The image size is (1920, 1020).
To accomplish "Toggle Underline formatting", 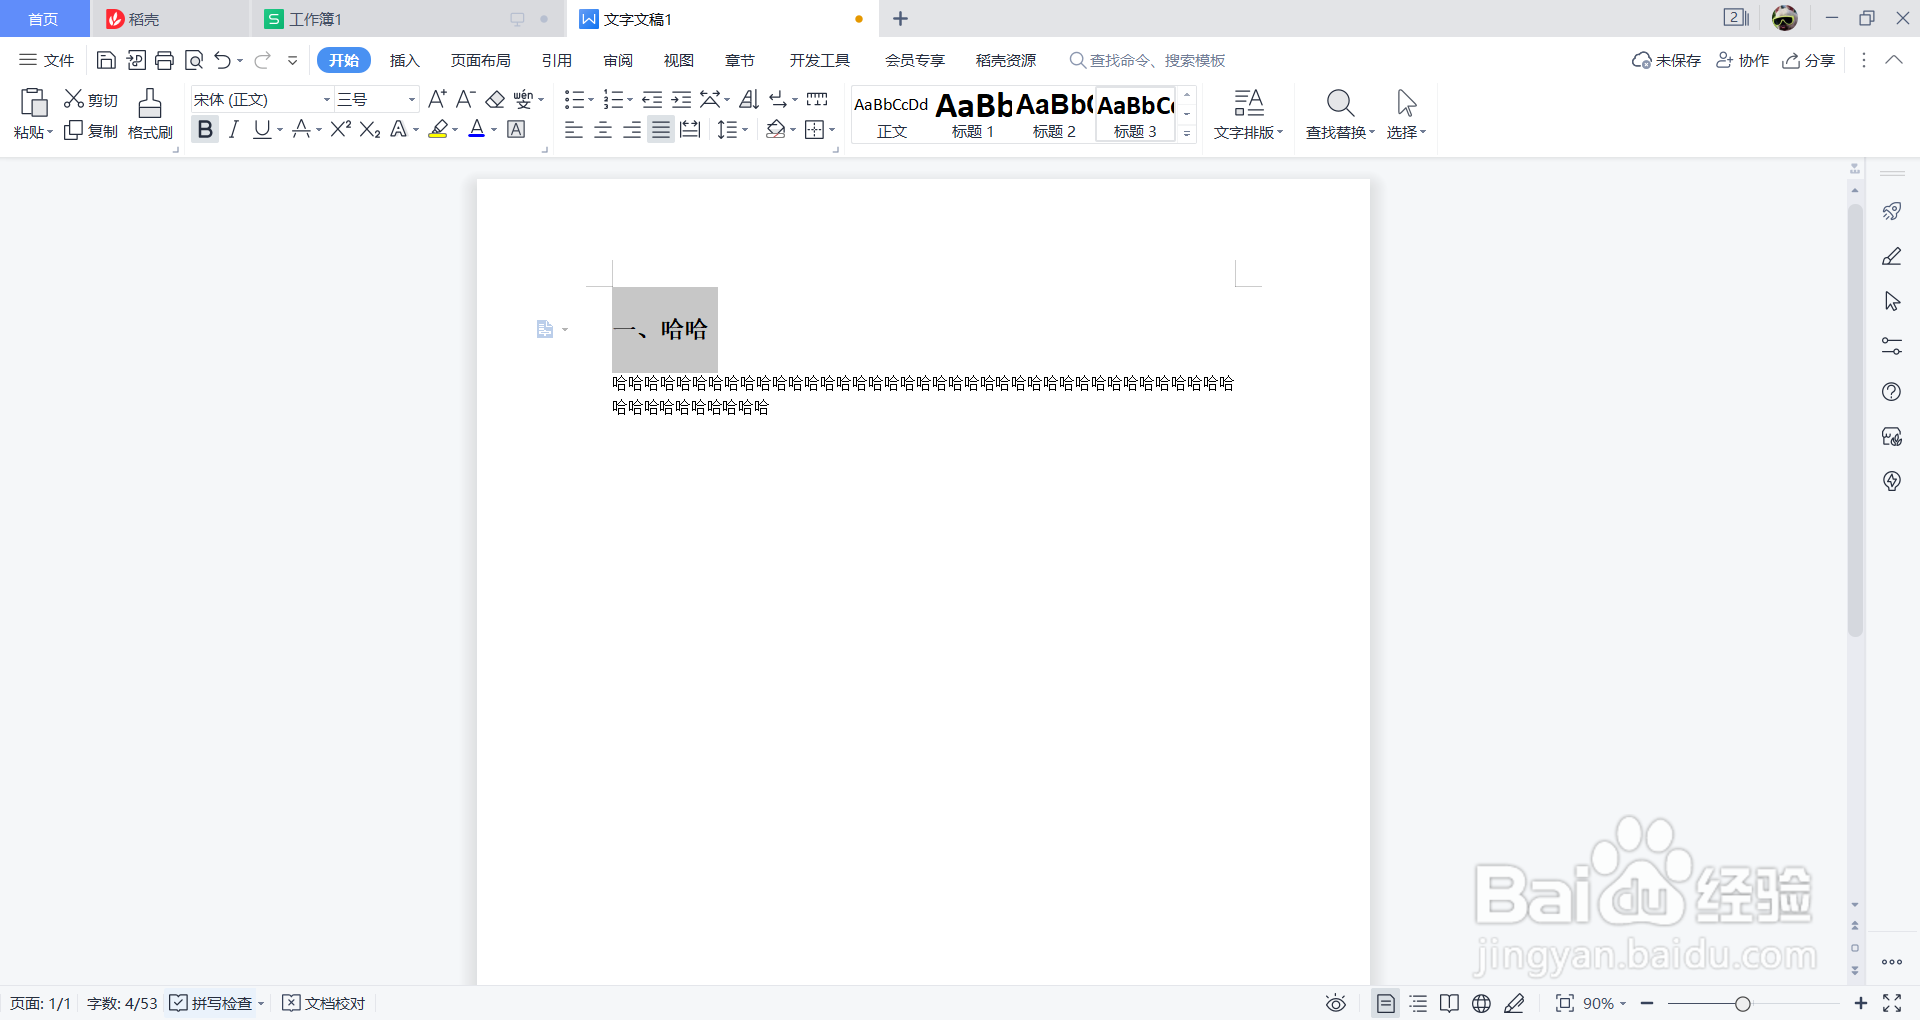I will coord(262,129).
